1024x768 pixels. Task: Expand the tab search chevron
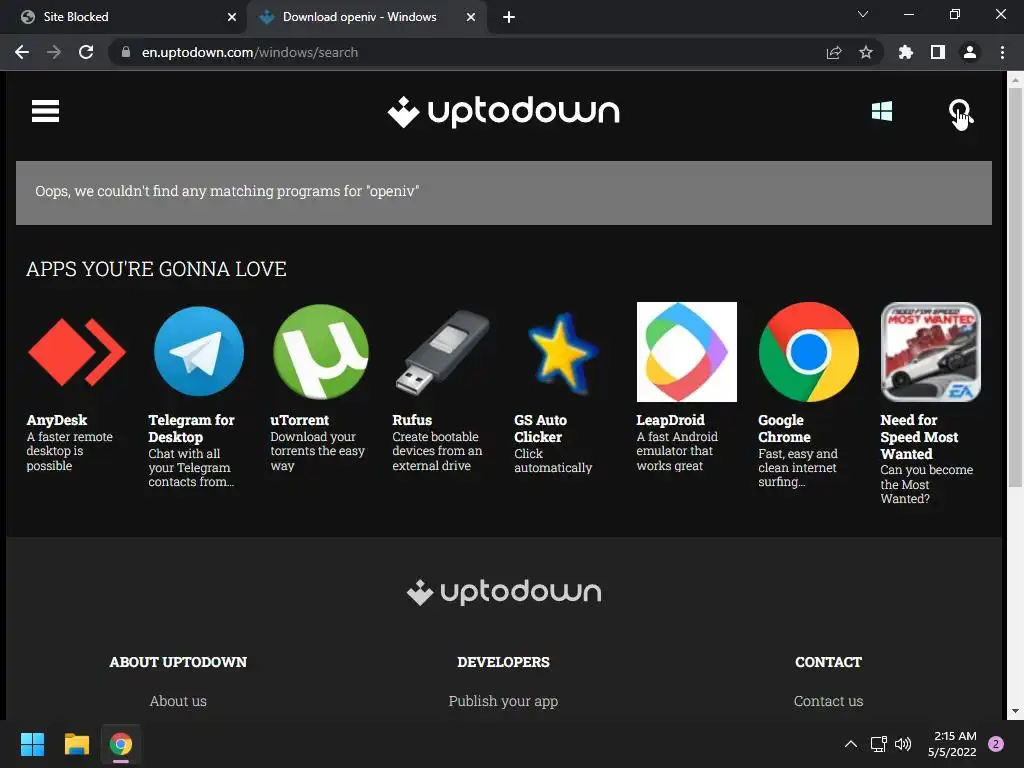tap(863, 14)
